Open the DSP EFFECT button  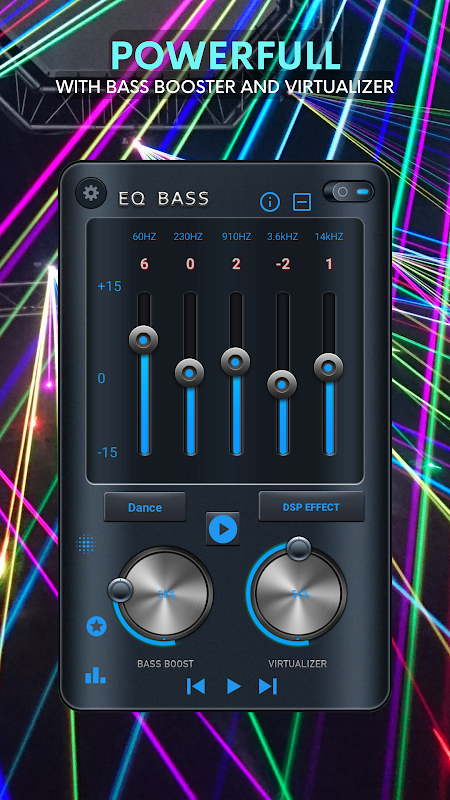[x=311, y=507]
